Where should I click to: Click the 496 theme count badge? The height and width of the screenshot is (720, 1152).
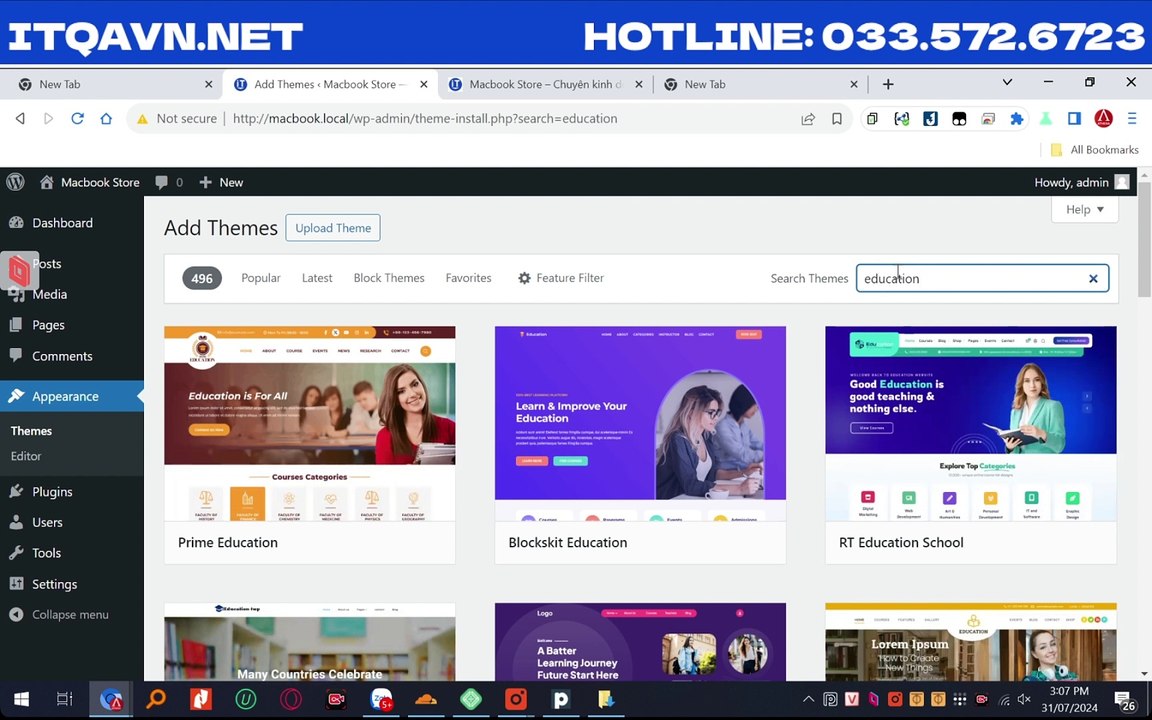202,278
